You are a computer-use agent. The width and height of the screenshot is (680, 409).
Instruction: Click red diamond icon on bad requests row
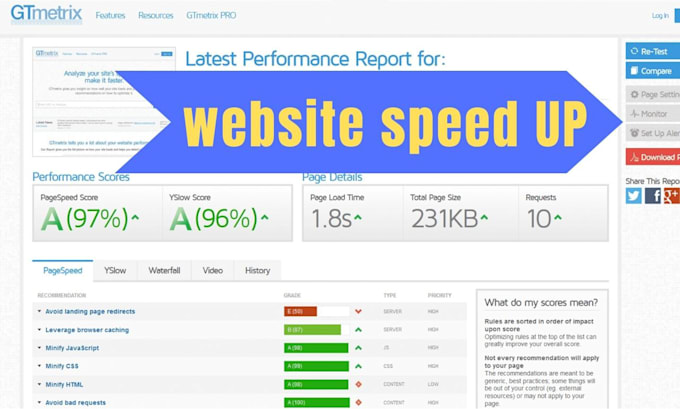tap(358, 402)
